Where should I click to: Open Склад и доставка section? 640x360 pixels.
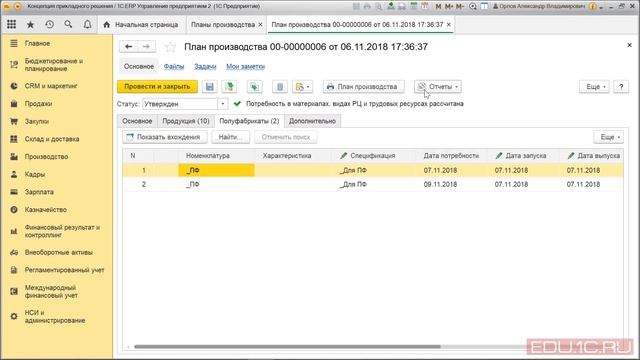57,139
